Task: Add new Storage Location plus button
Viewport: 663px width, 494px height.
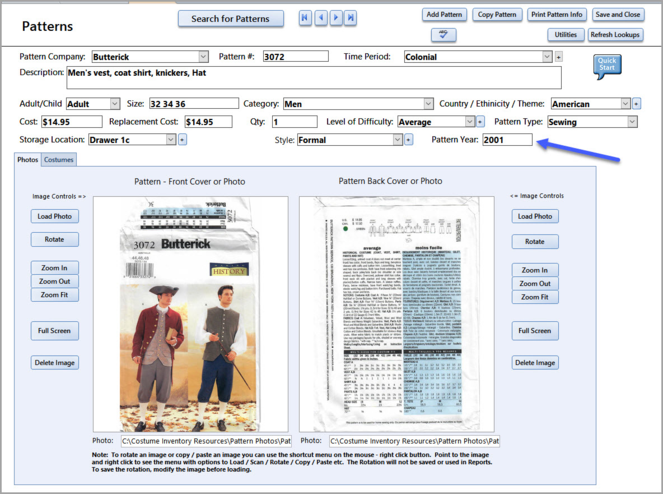Action: tap(182, 140)
